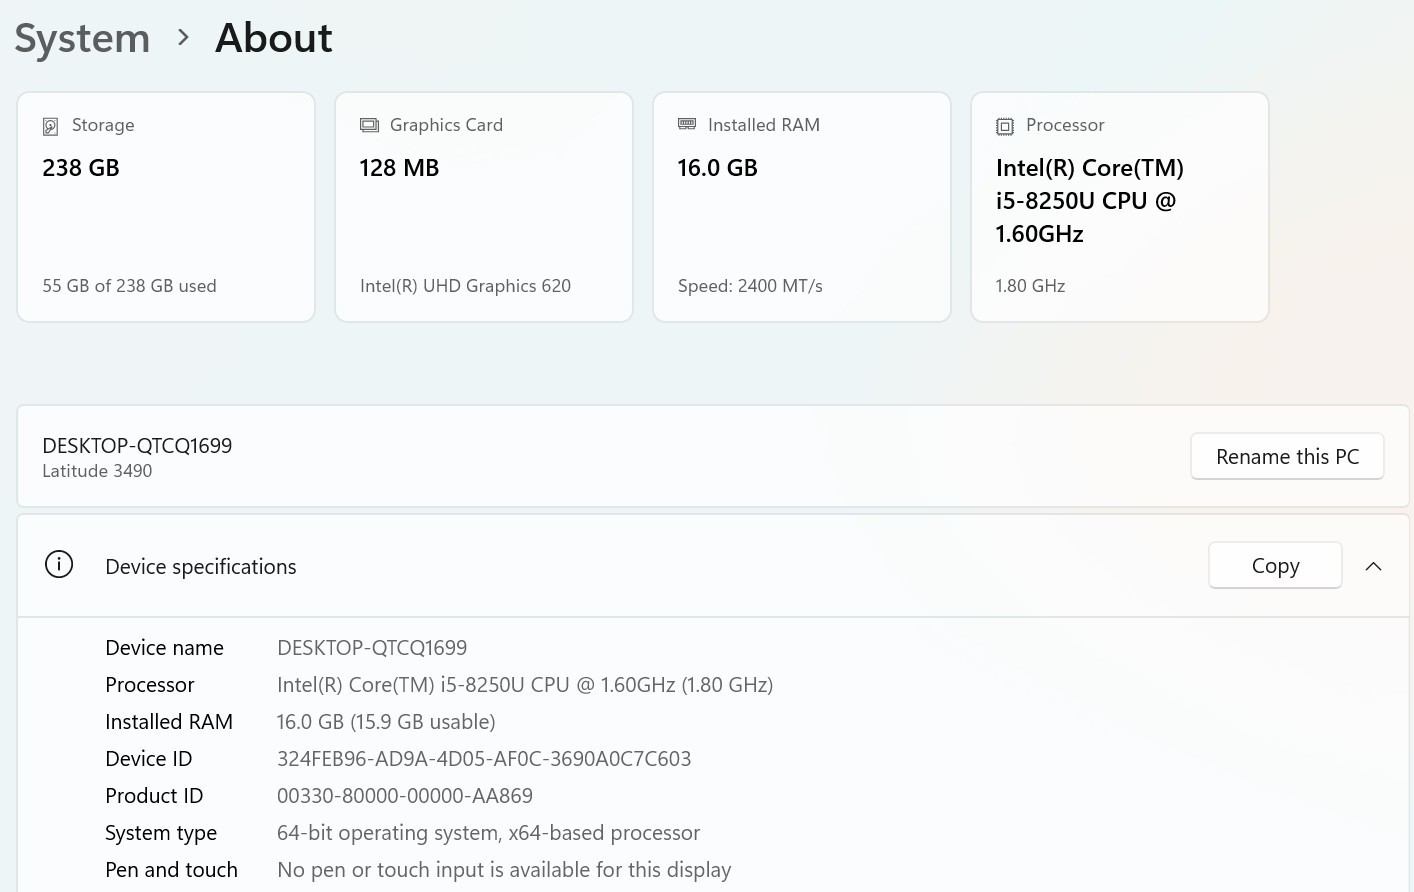Viewport: 1414px width, 892px height.
Task: Click the PC name DESKTOP-QTCQ1699 header
Action: coord(137,446)
